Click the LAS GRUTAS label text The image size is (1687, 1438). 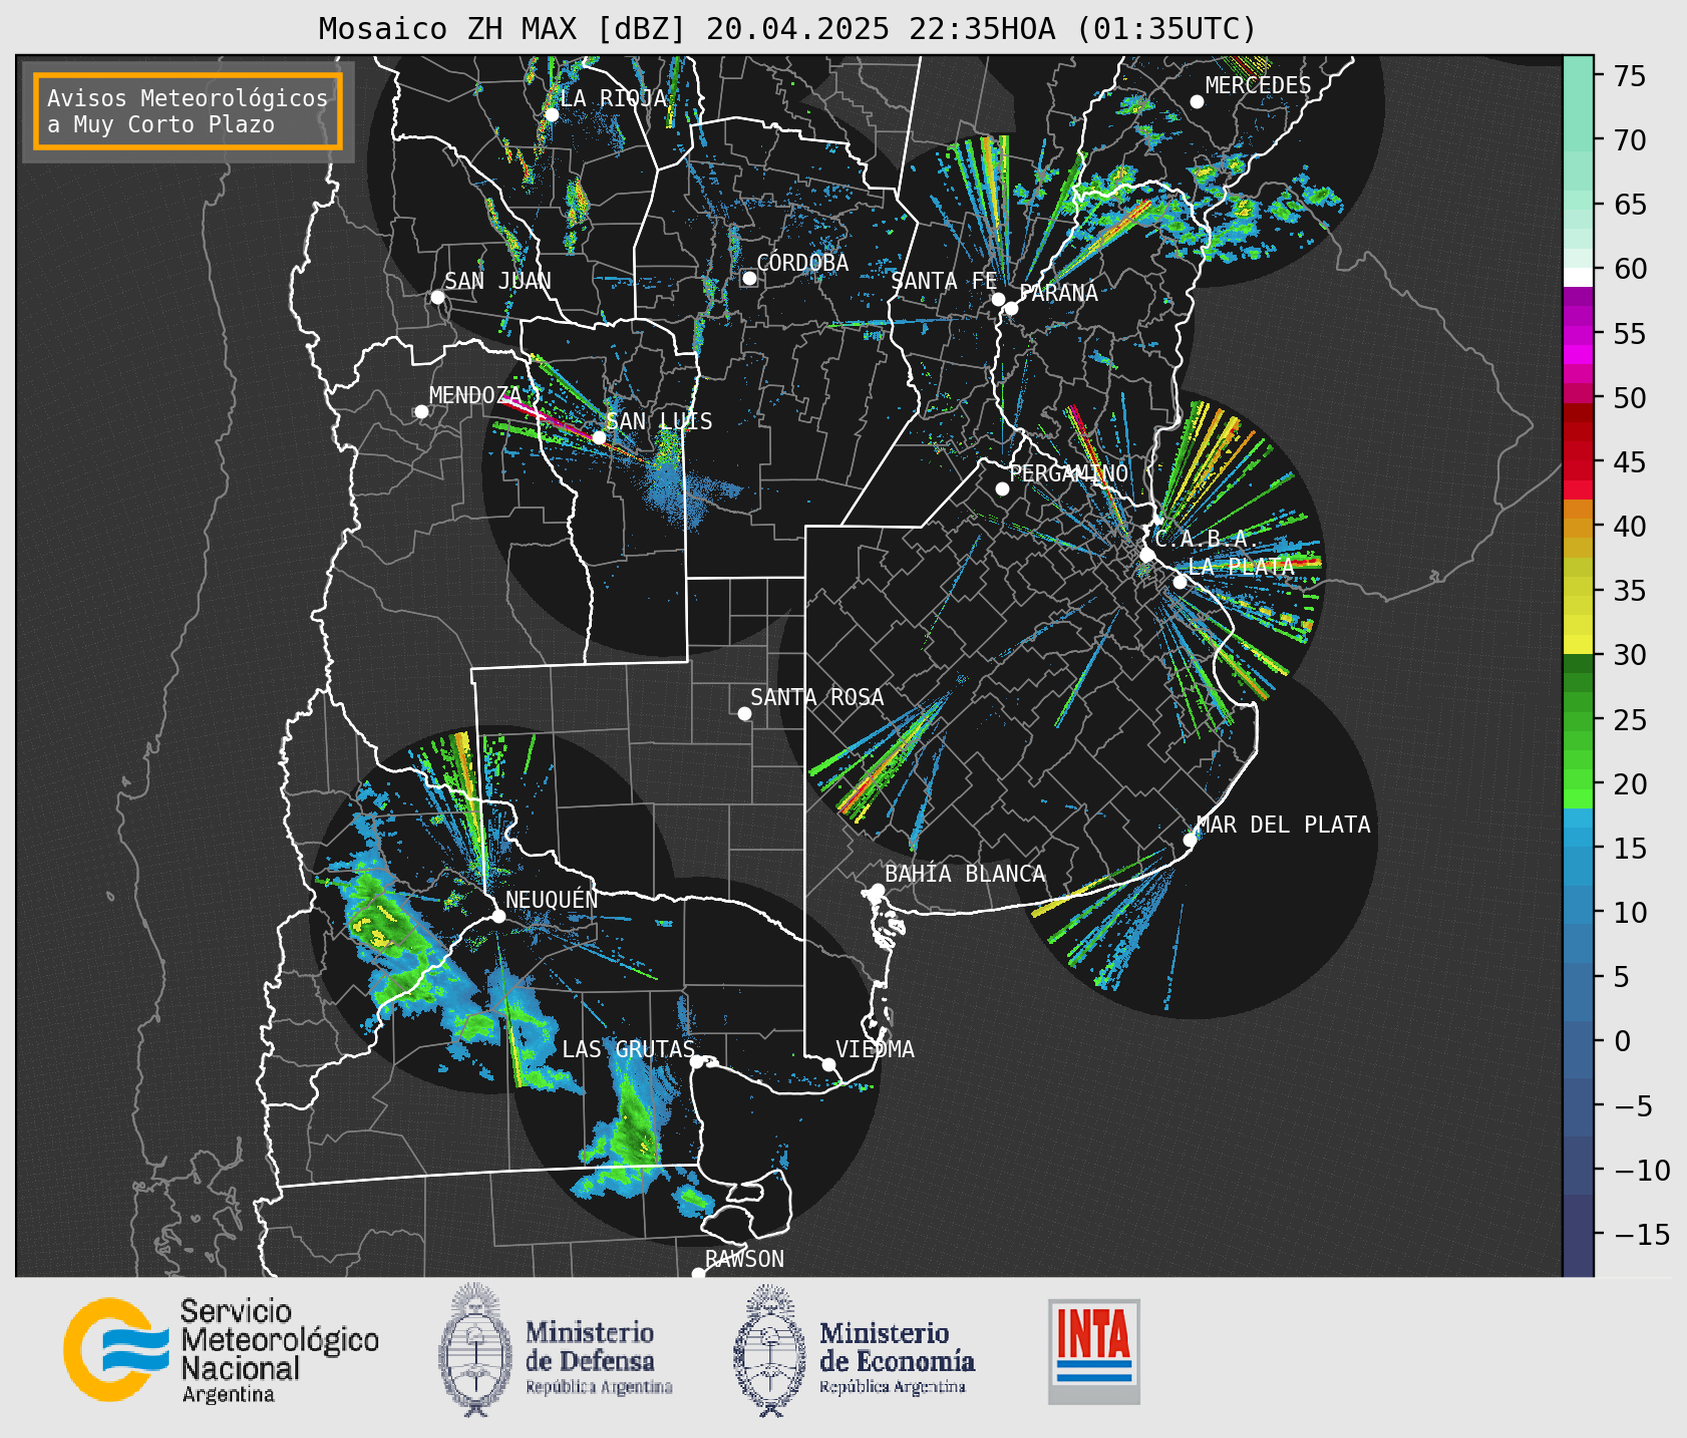click(628, 1049)
